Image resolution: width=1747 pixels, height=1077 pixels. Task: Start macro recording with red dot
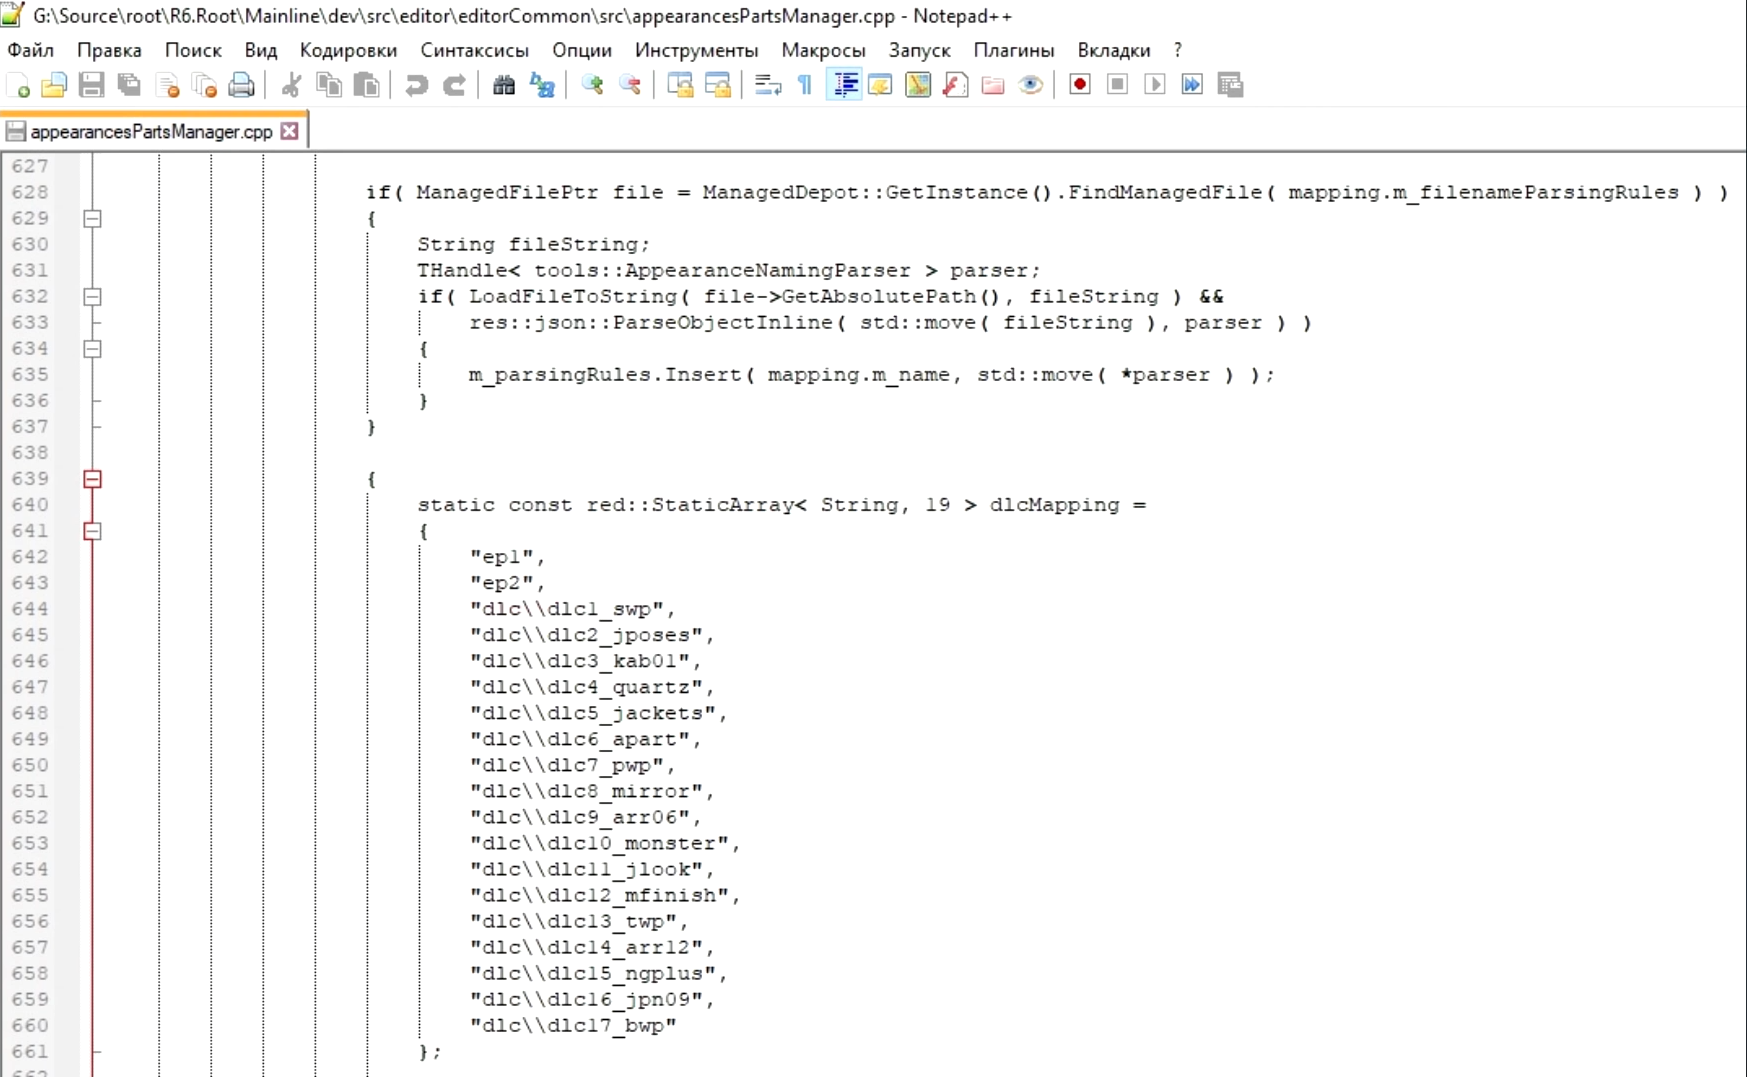[1080, 85]
